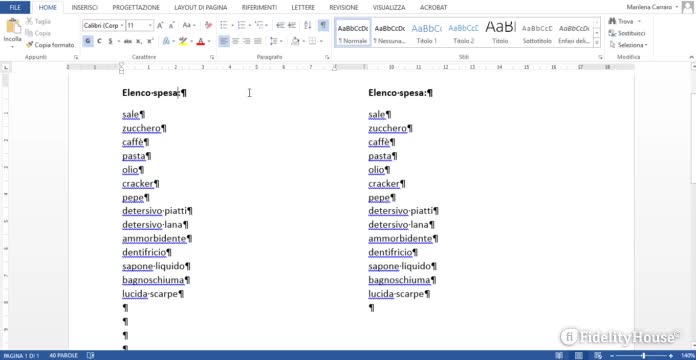Open the font size dropdown
The image size is (696, 360).
[x=150, y=26]
